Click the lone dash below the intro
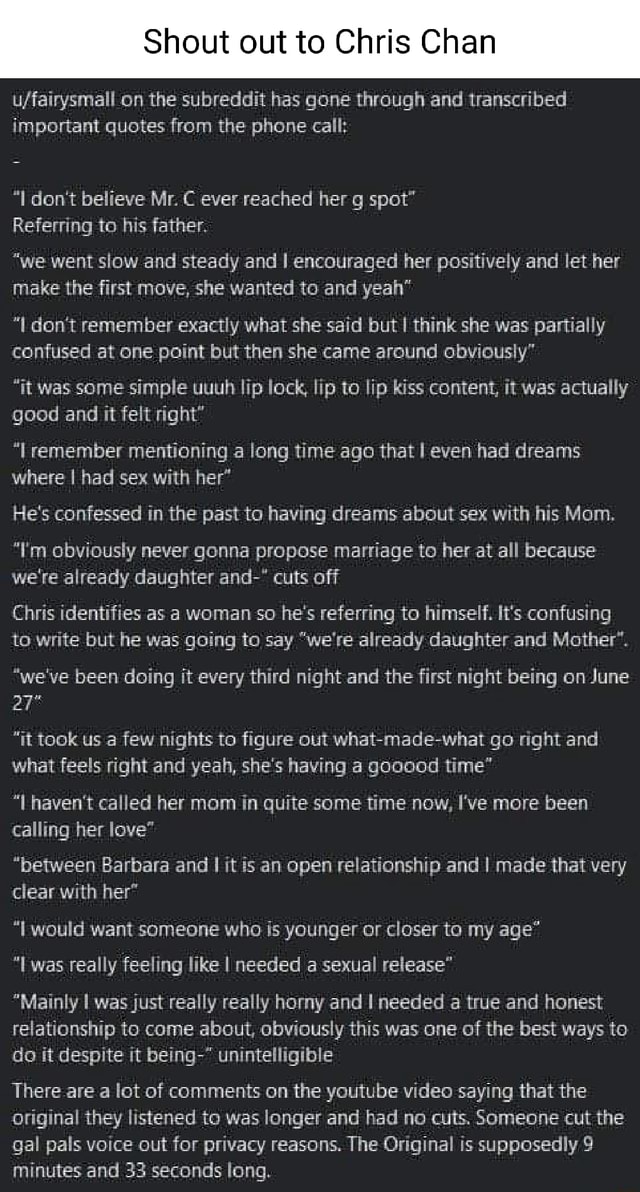Screen dimensions: 640x1192 16,161
